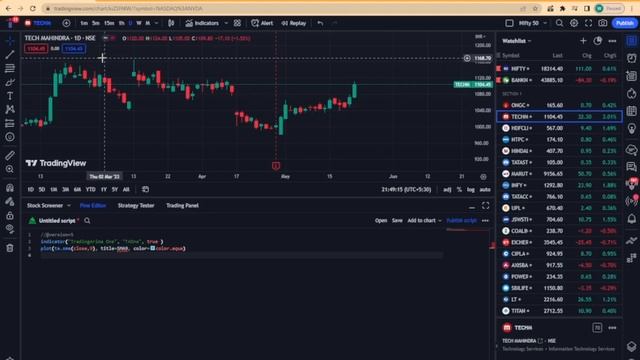This screenshot has height=360, width=640.
Task: Select the ONGC row in watchlist
Action: pyautogui.click(x=560, y=105)
